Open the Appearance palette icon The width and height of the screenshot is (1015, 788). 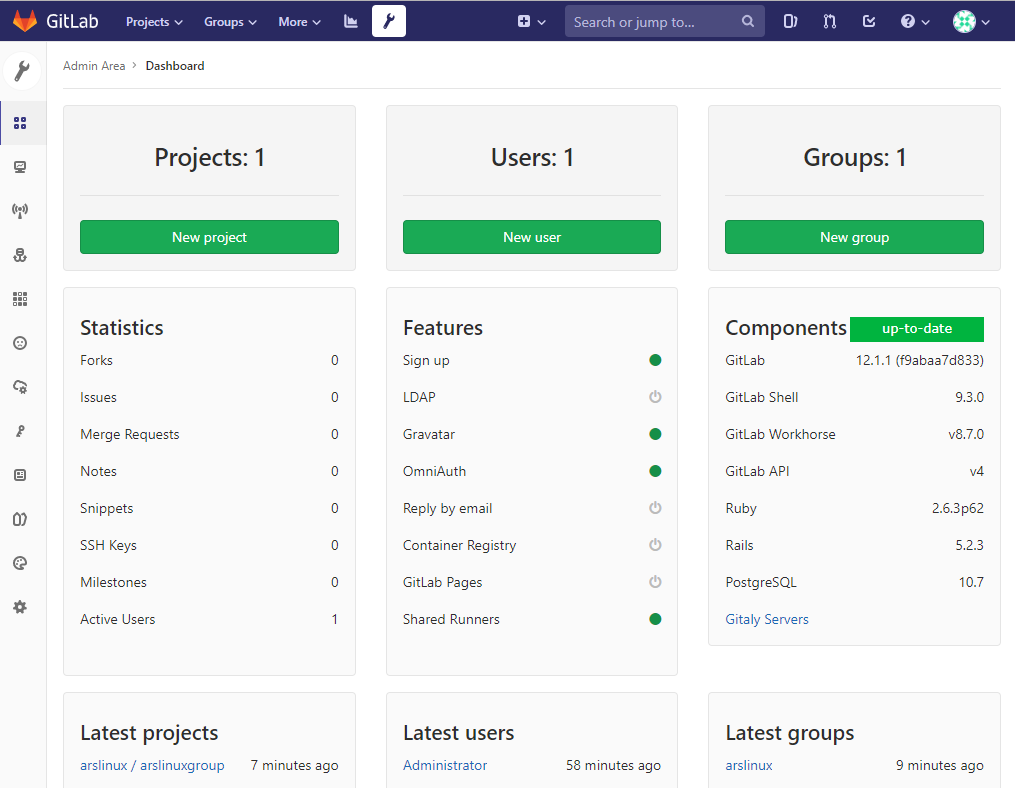tap(20, 563)
